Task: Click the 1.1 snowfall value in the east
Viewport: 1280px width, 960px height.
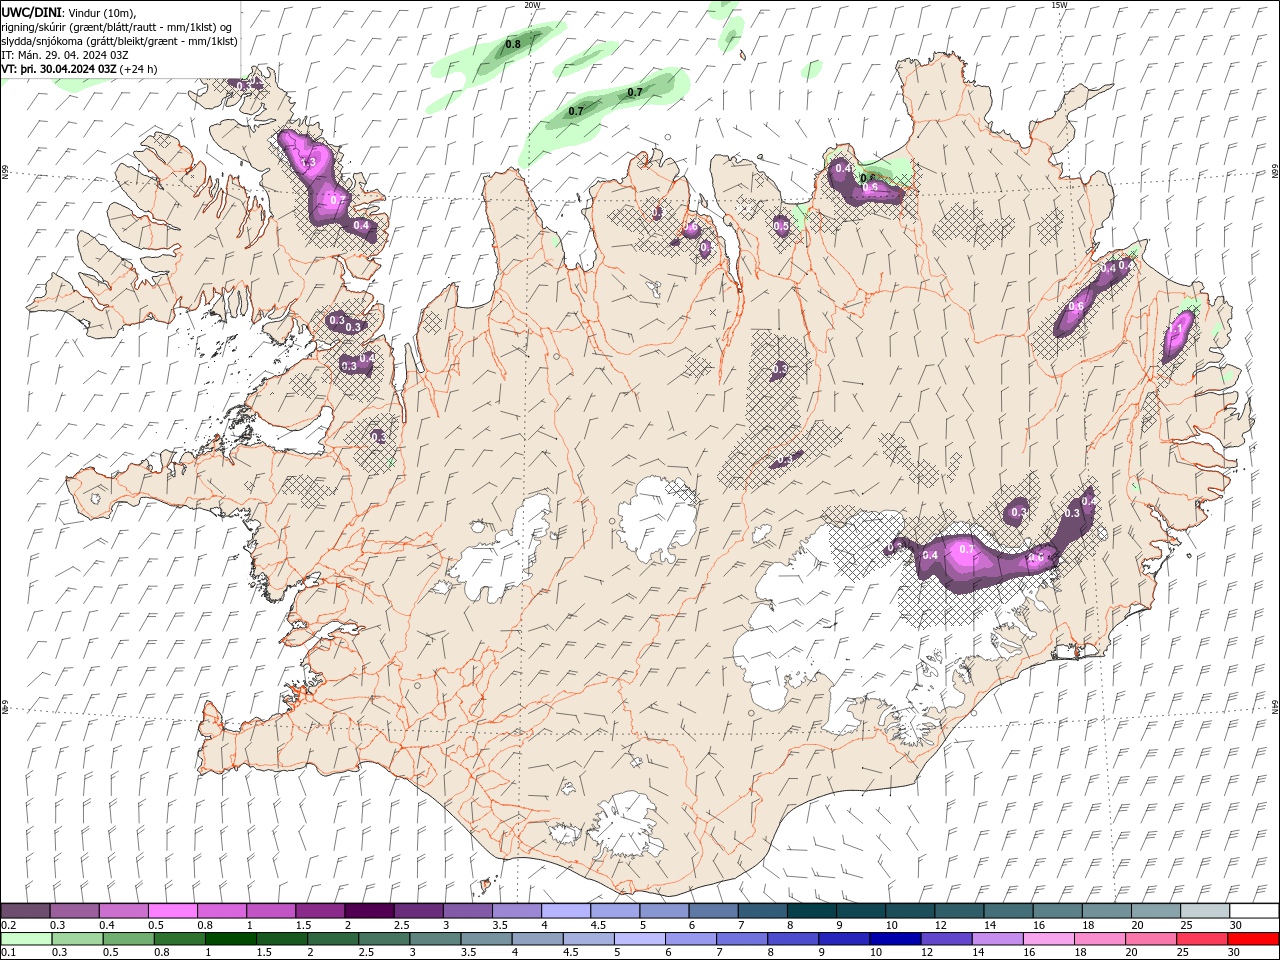Action: [1176, 329]
